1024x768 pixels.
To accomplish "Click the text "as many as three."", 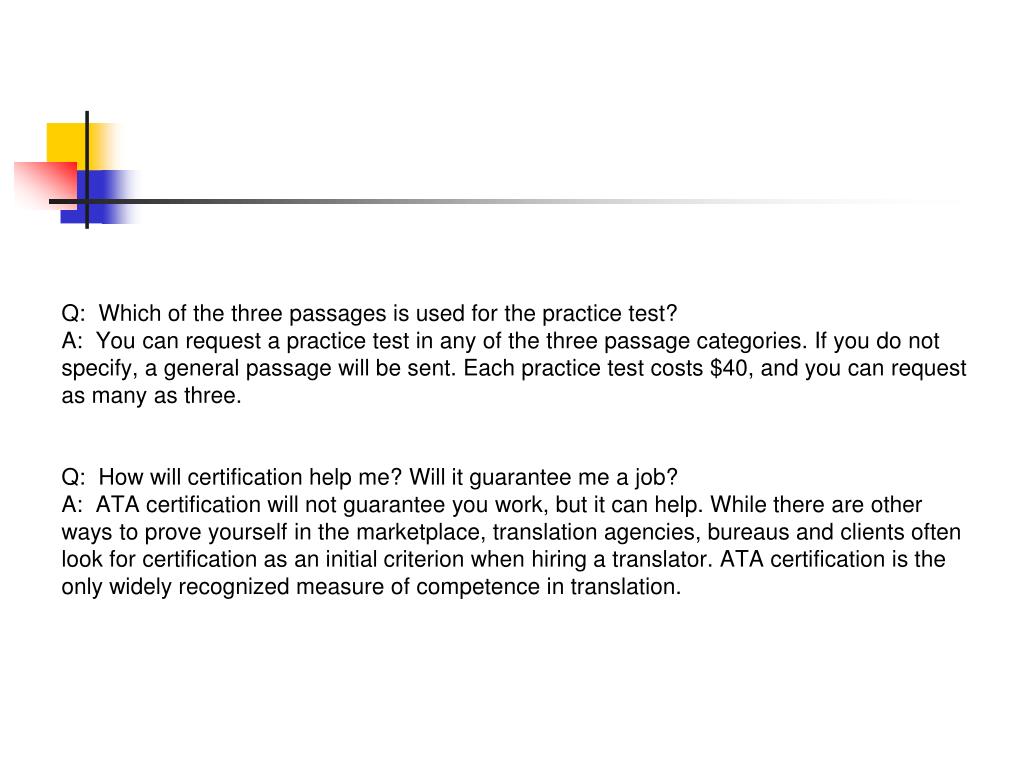I will [152, 396].
